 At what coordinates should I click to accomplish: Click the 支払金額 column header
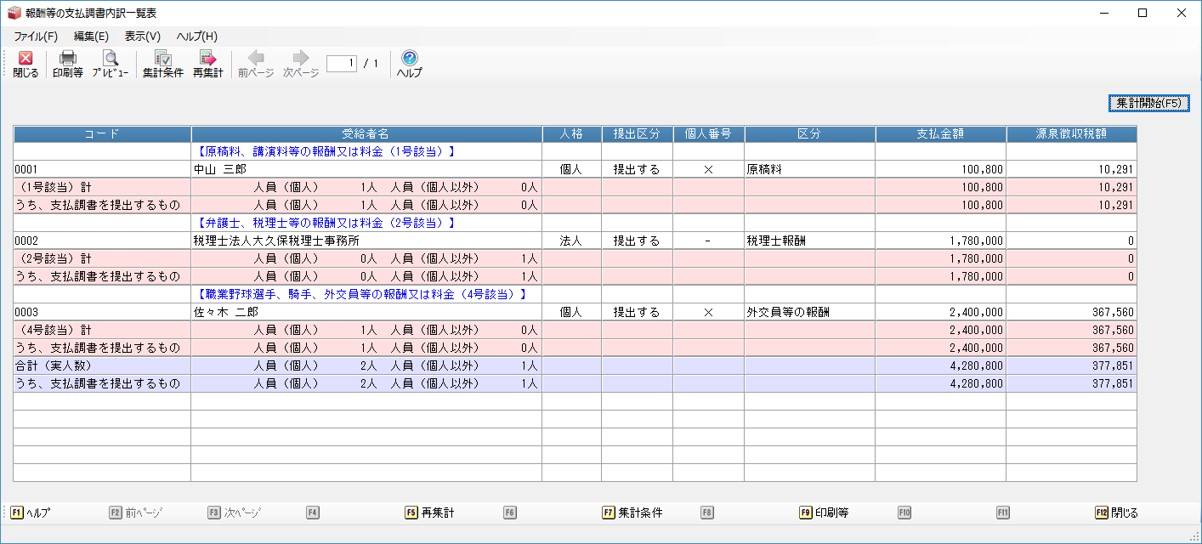coord(940,134)
